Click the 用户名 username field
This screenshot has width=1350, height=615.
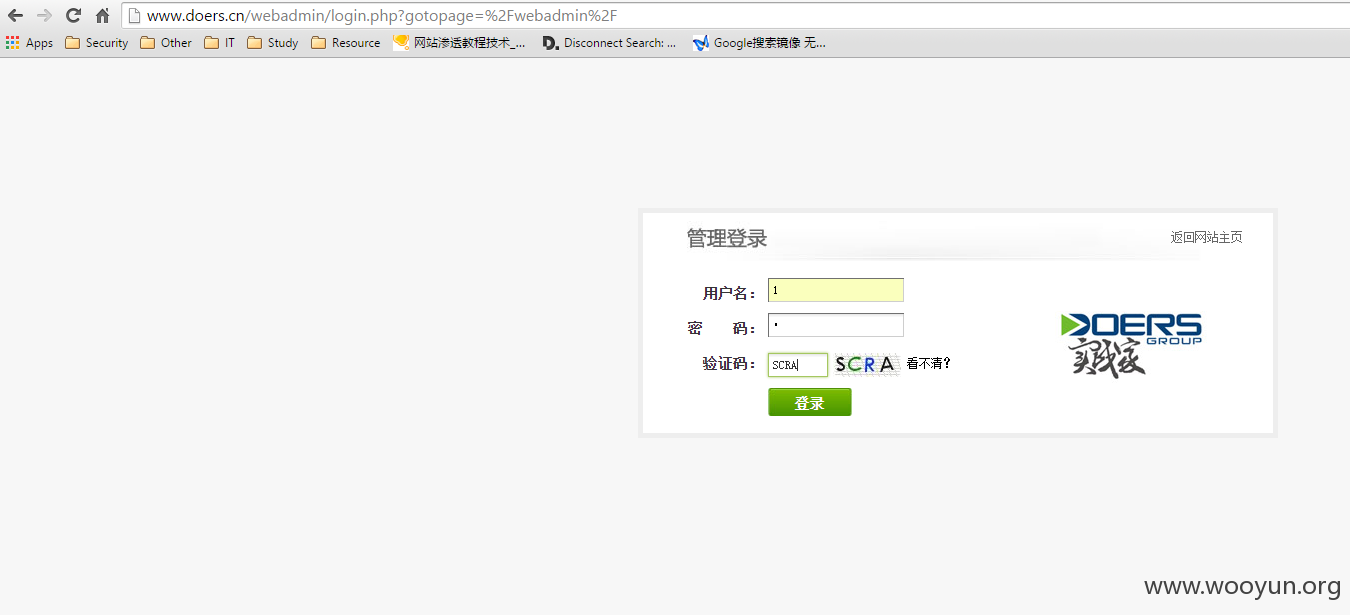tap(836, 290)
